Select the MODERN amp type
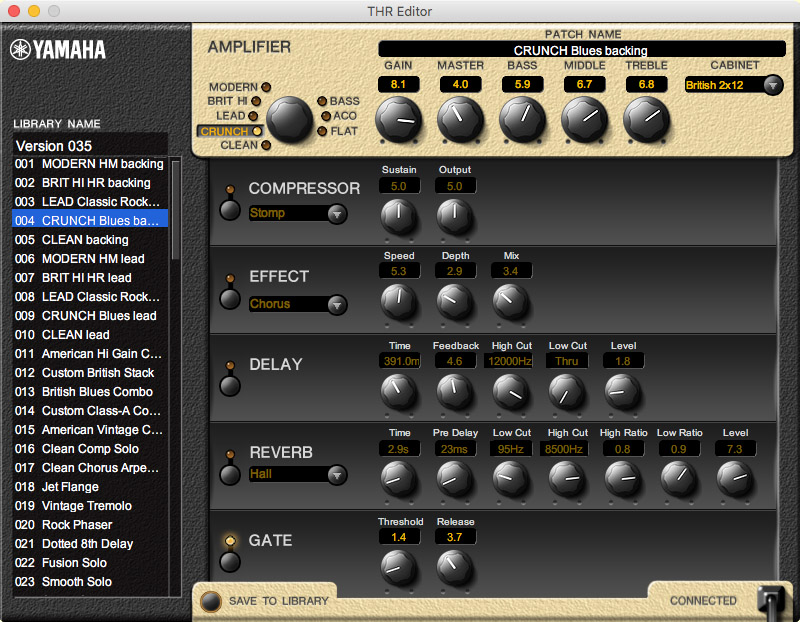Viewport: 800px width, 622px height. [x=266, y=88]
